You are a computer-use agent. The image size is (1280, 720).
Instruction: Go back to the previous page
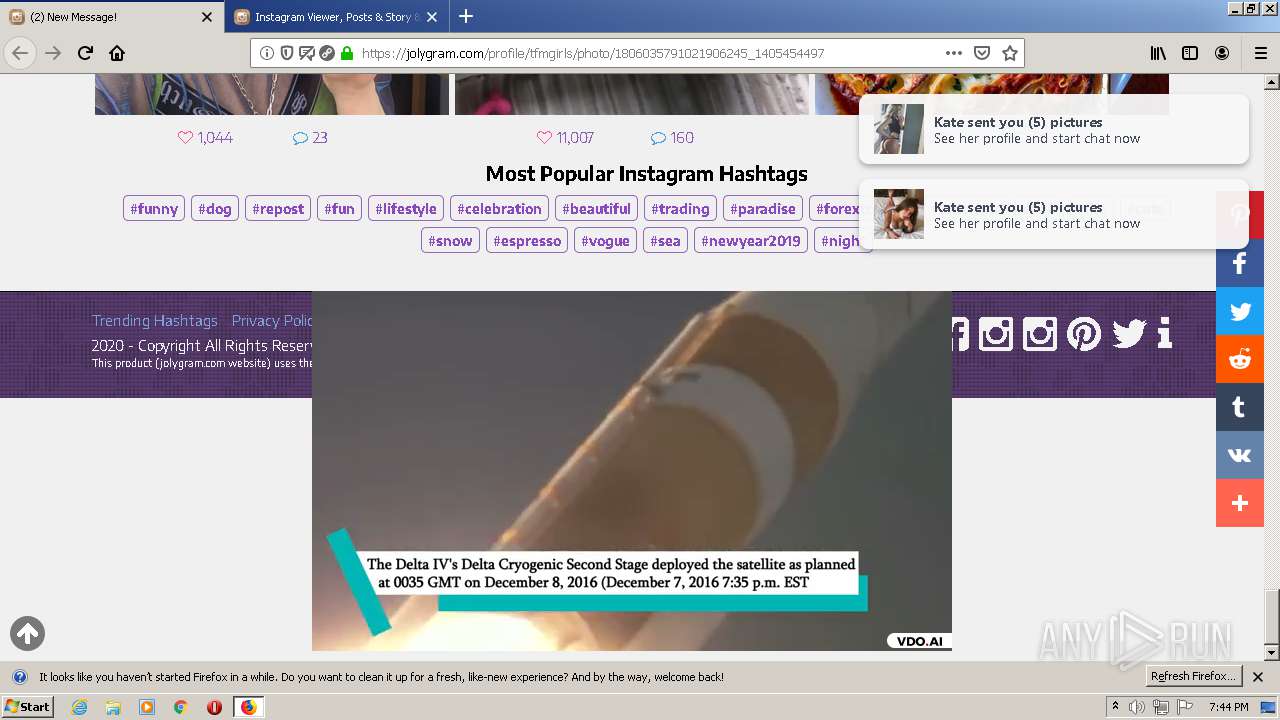20,53
